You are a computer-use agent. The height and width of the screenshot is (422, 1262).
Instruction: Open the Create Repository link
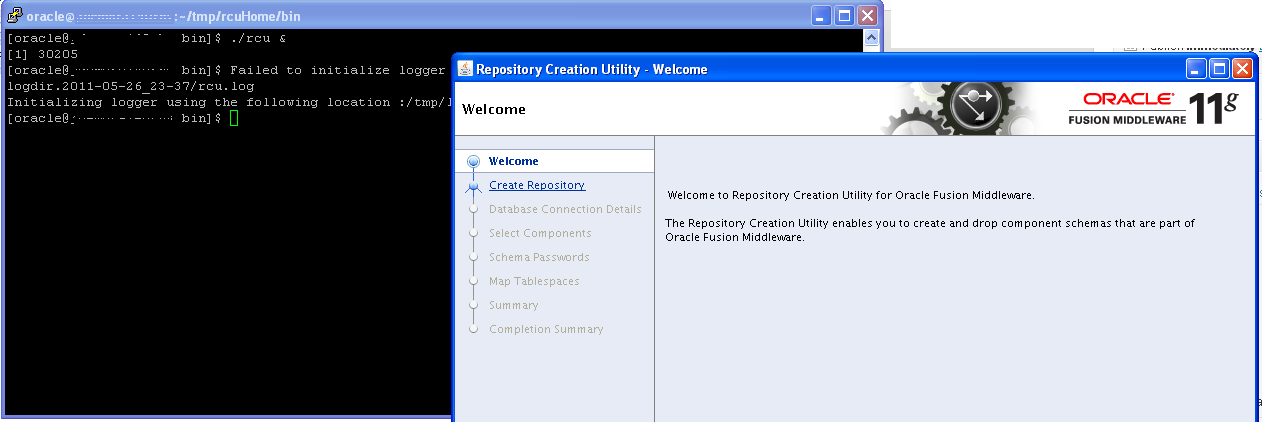537,185
